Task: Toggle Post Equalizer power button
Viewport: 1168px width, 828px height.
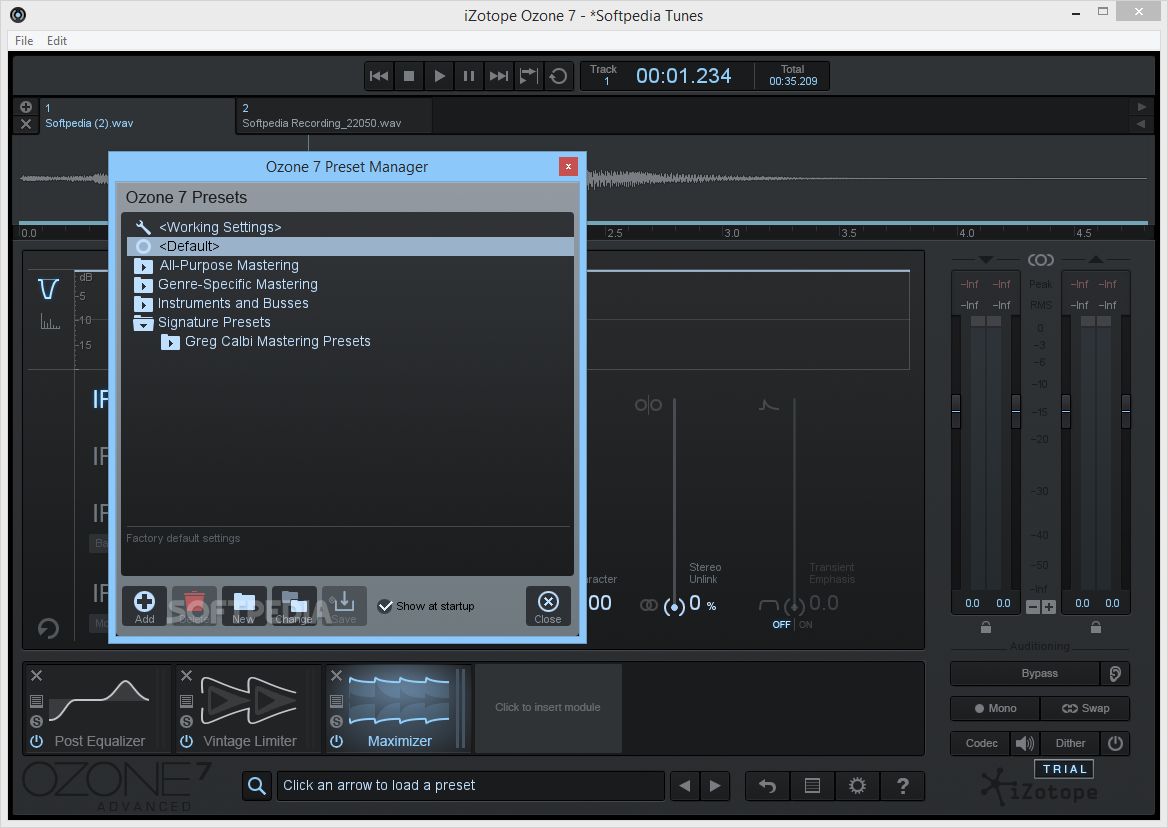Action: 36,742
